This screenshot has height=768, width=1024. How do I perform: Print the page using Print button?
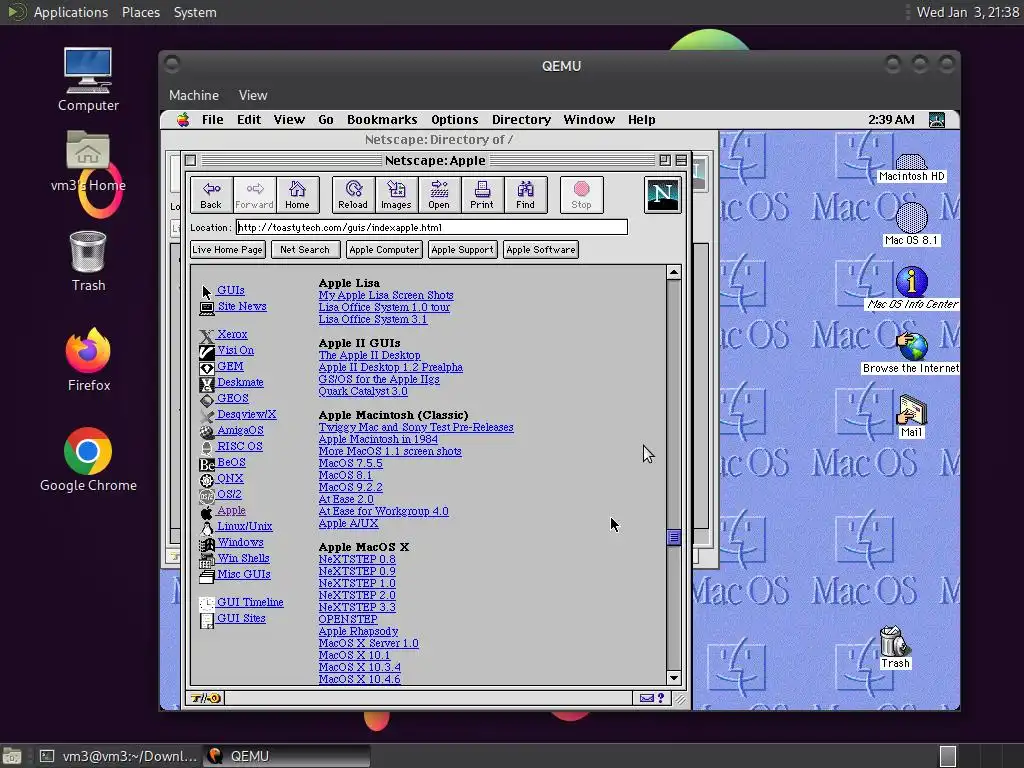482,195
